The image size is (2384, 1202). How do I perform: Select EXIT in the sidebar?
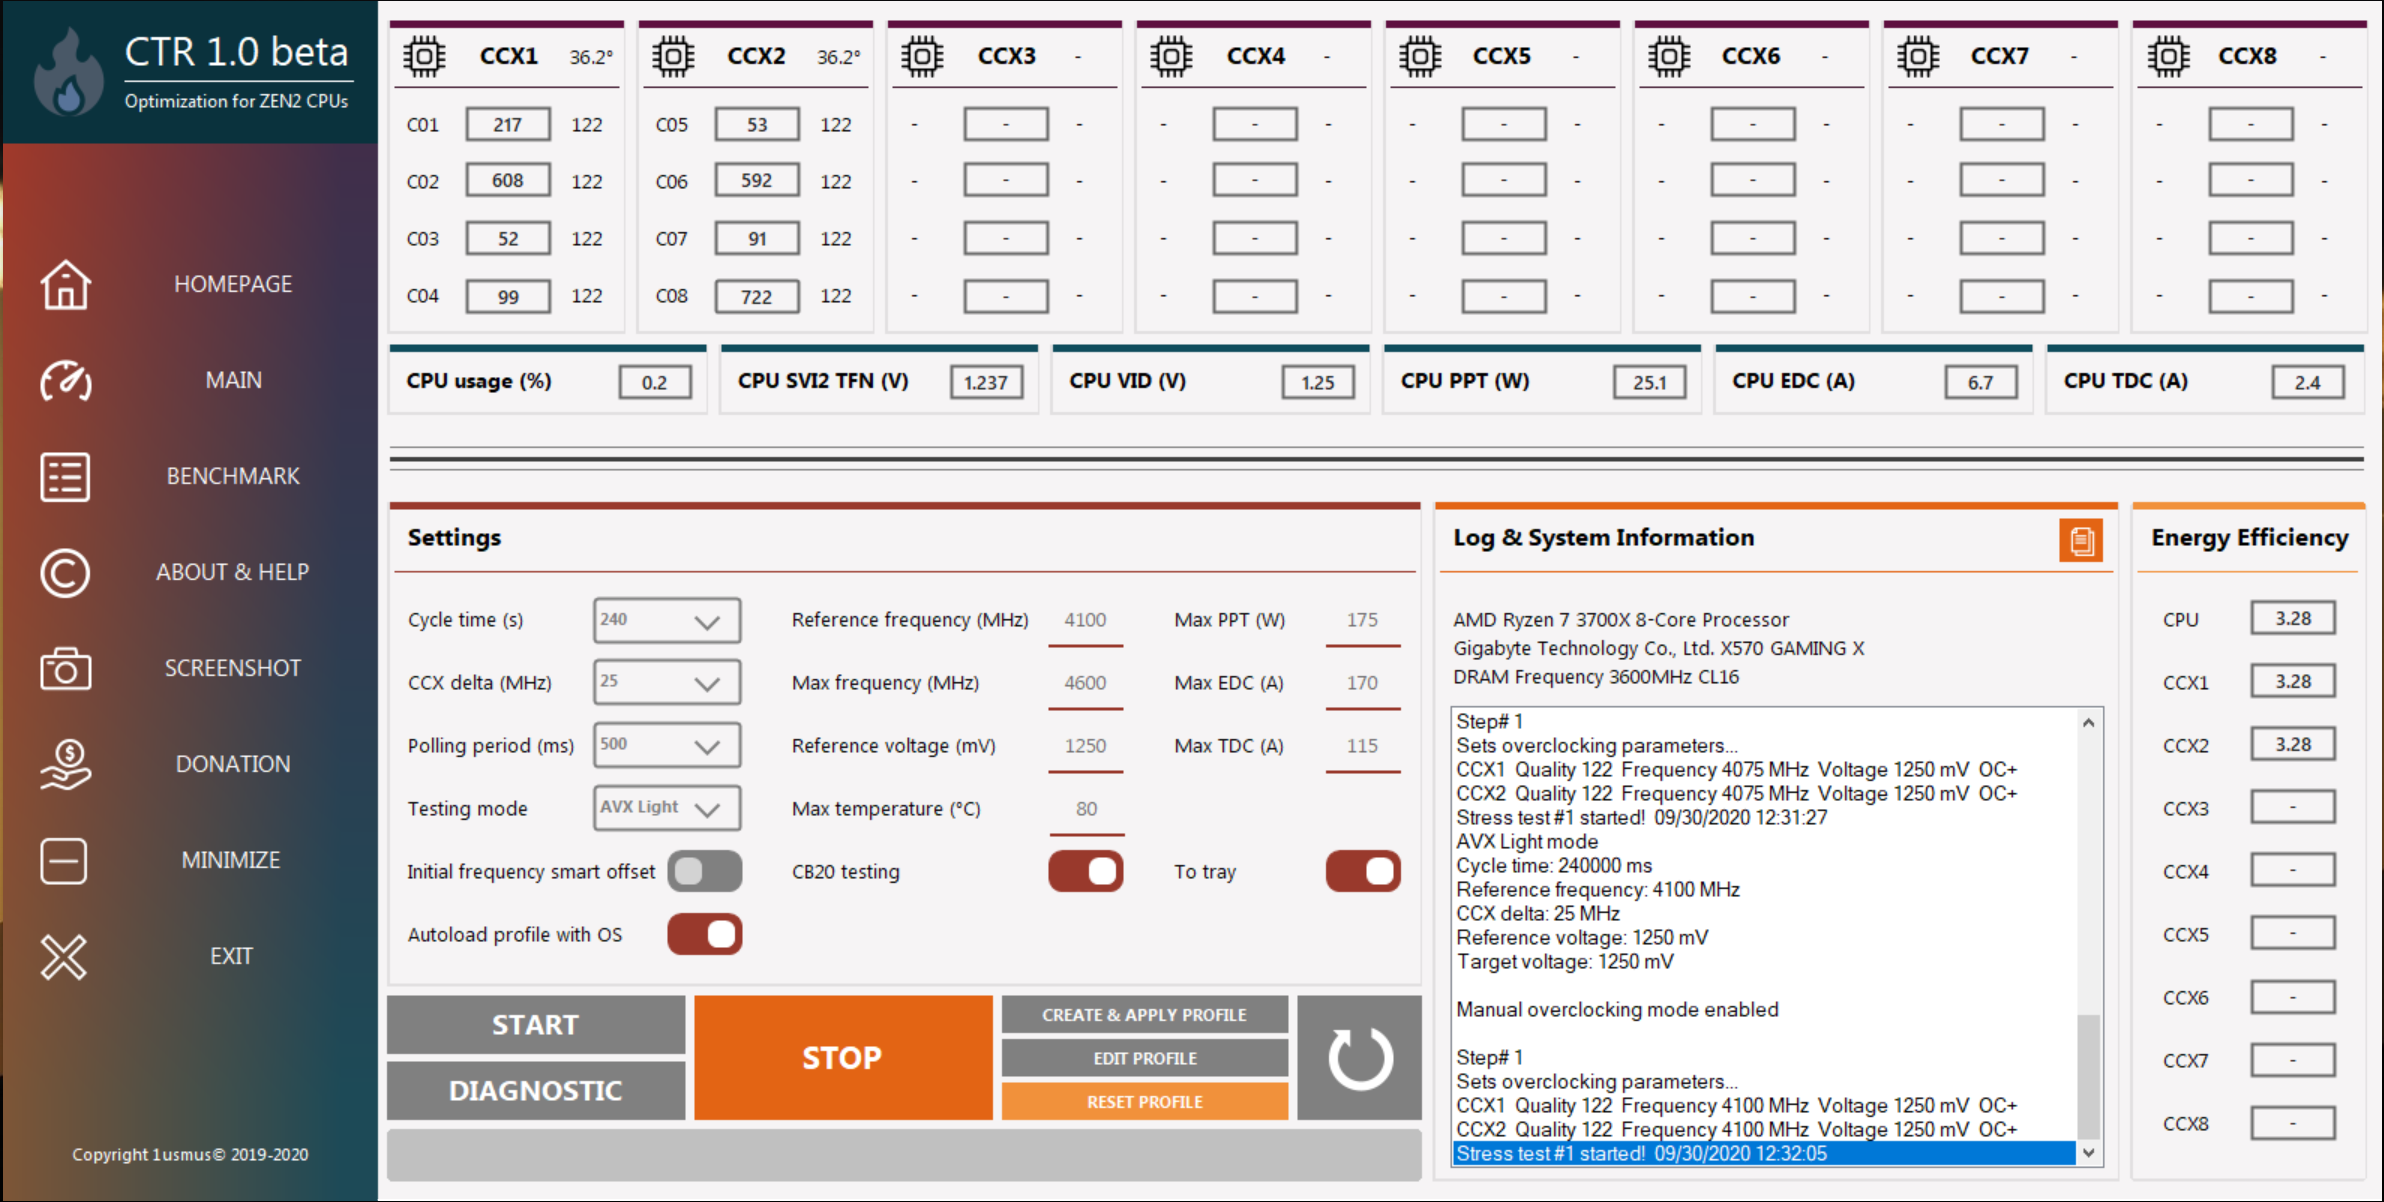(x=231, y=957)
